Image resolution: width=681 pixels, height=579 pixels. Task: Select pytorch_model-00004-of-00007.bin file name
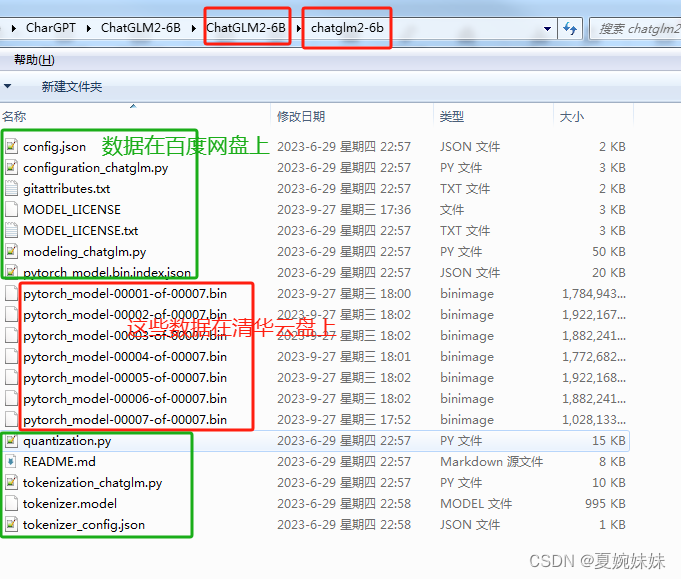tap(125, 357)
